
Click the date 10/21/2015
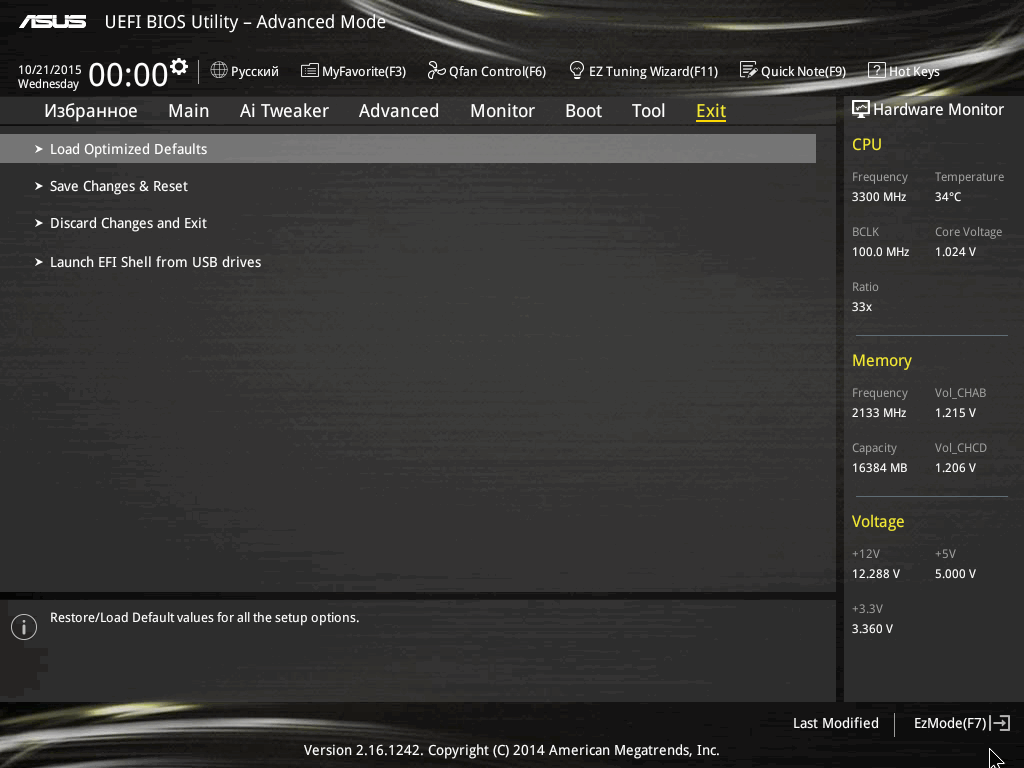click(x=50, y=69)
